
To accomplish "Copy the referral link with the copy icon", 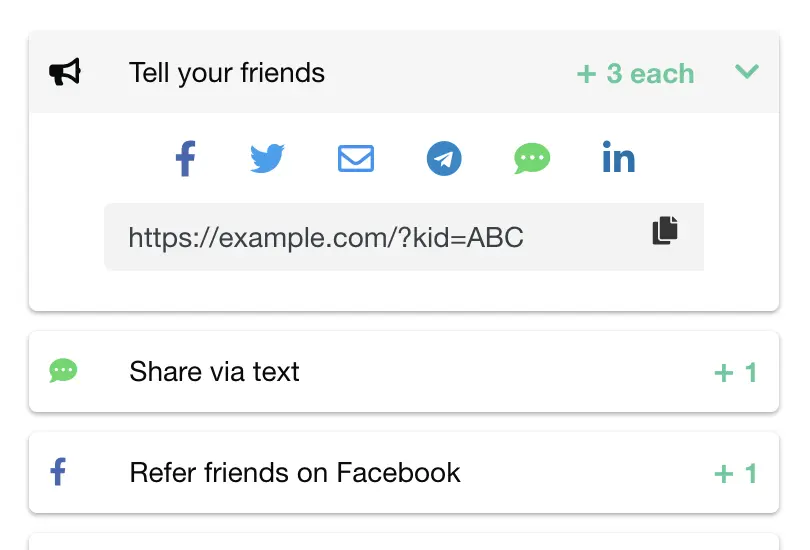I will coord(666,230).
